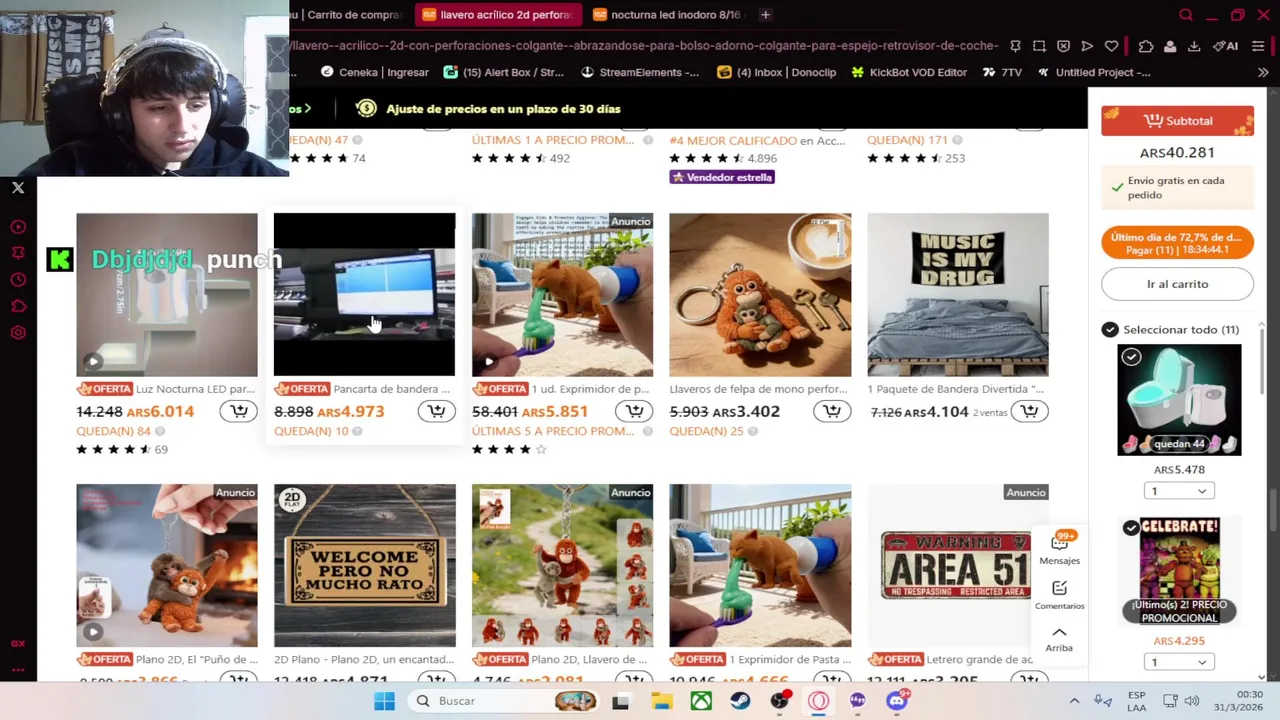Open the extensions cube icon

1146,46
